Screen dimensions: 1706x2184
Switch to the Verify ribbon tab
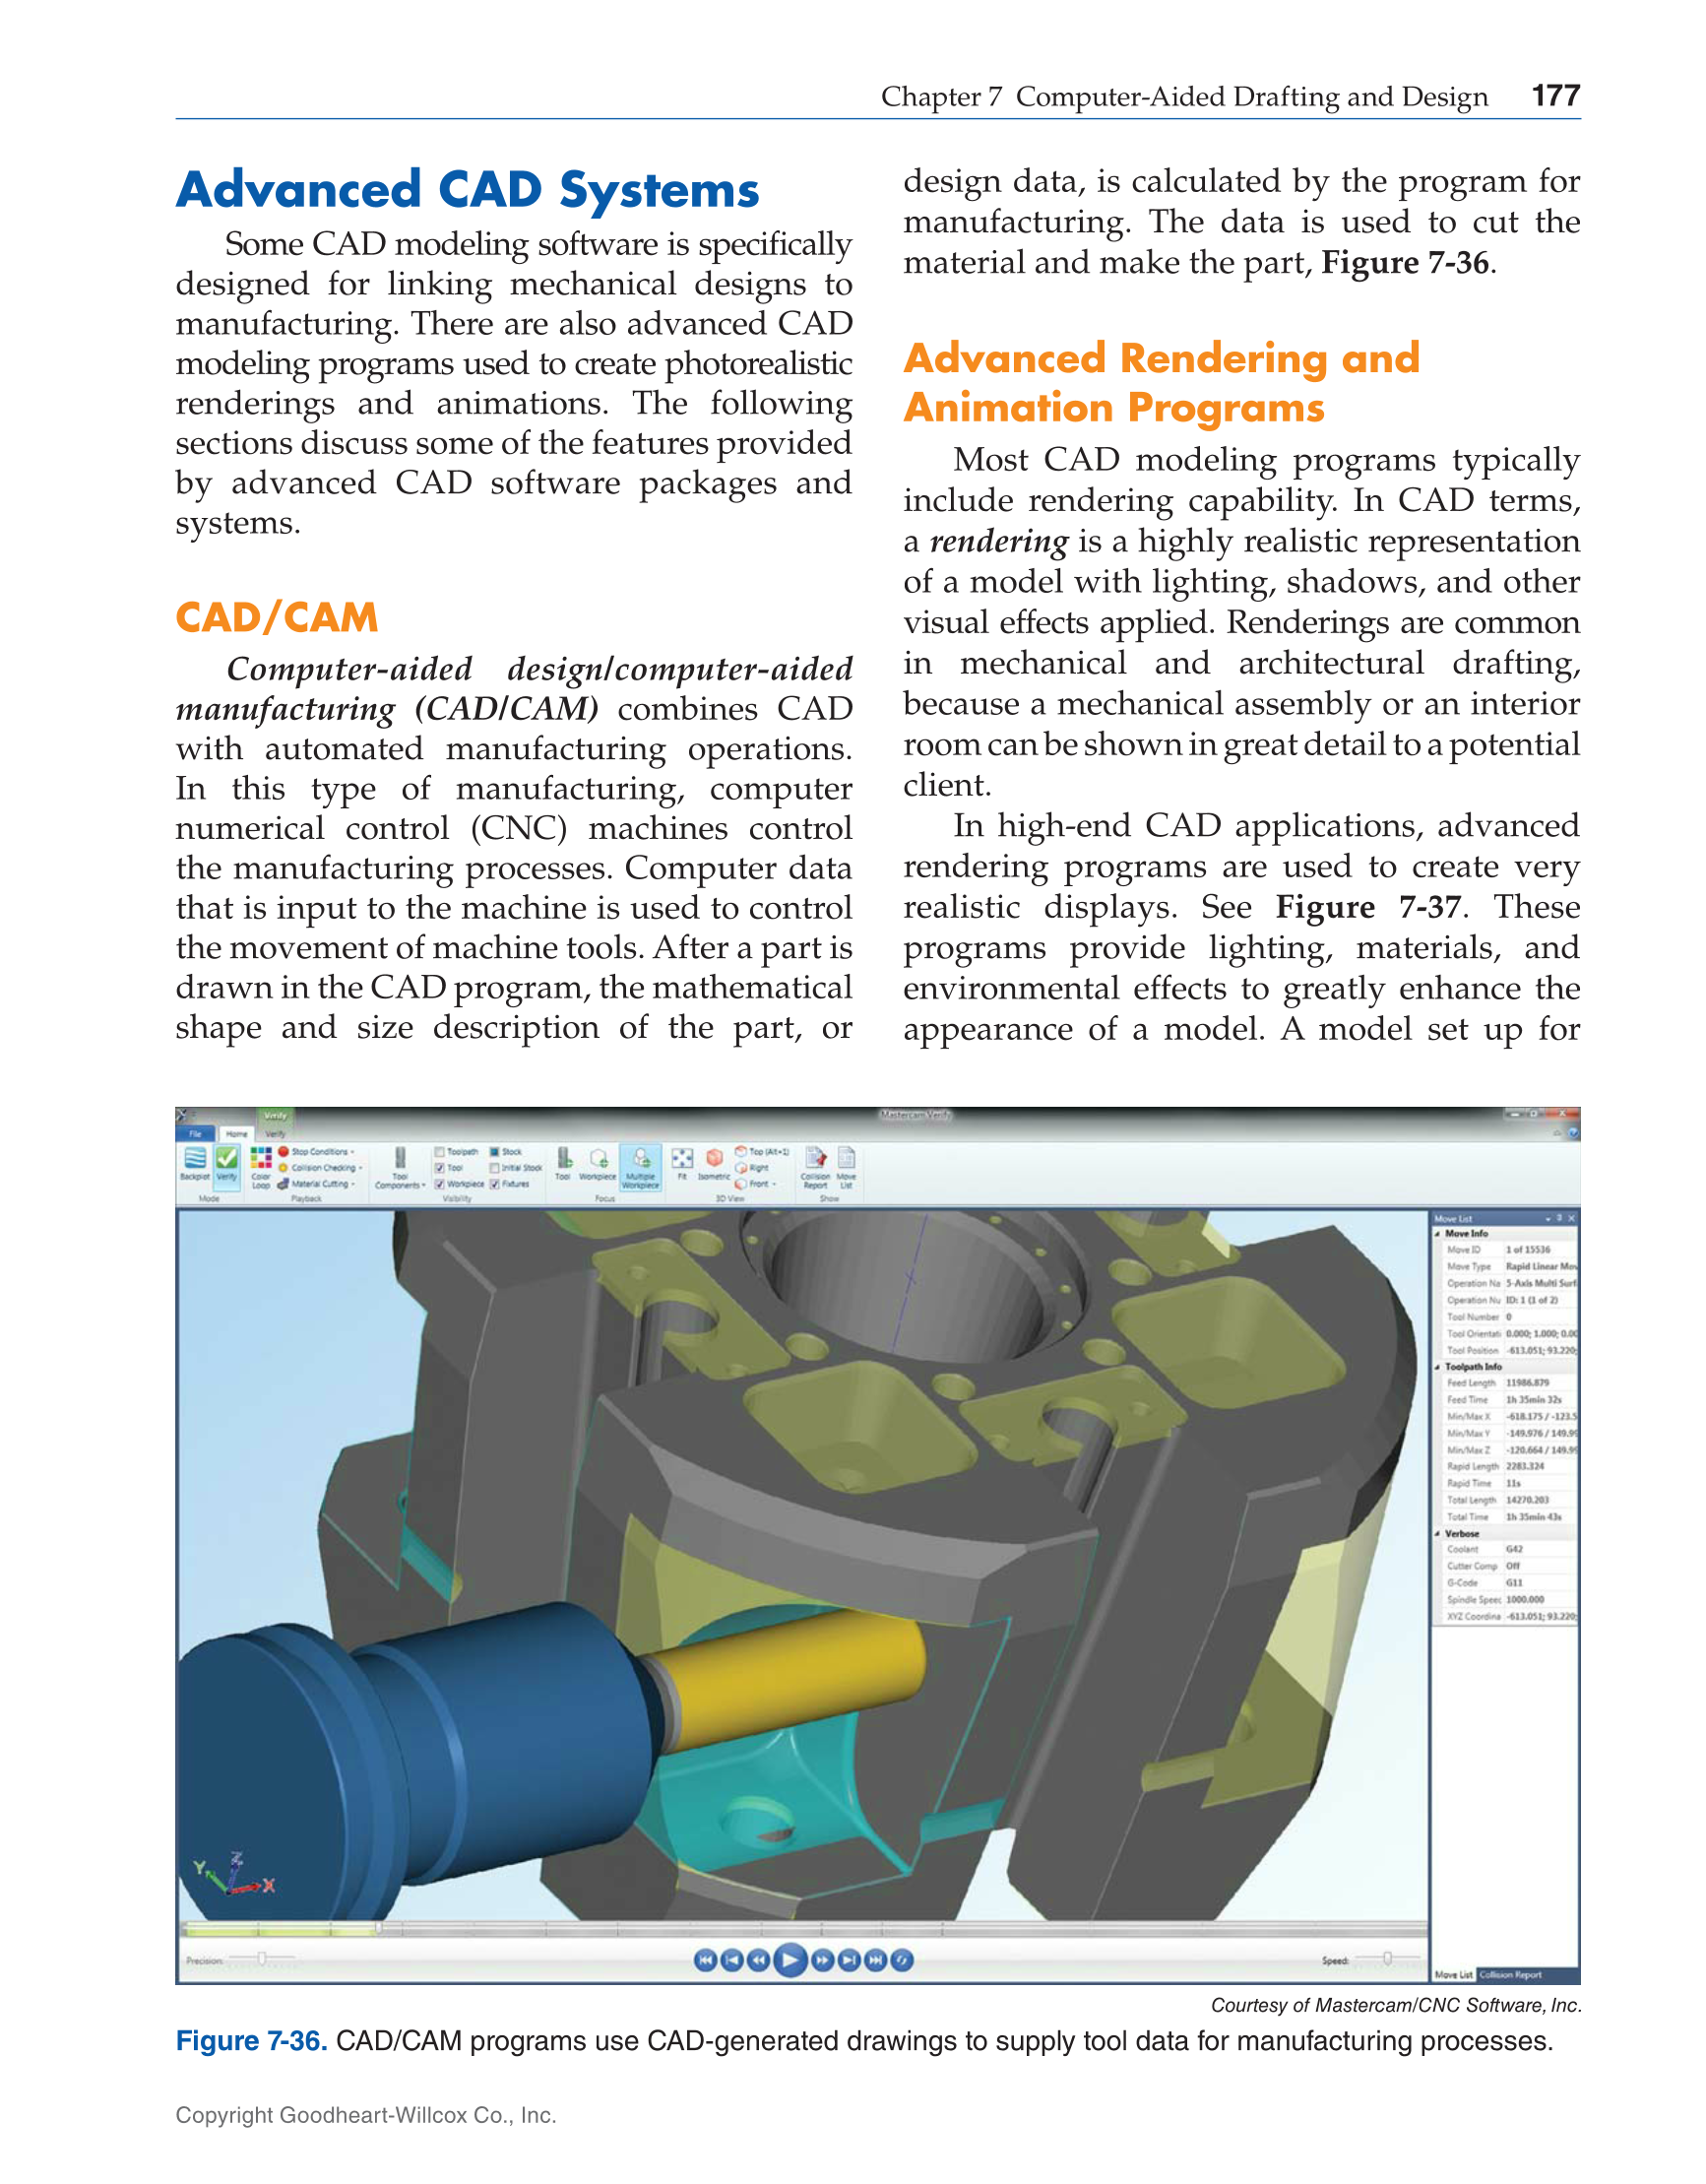275,1134
